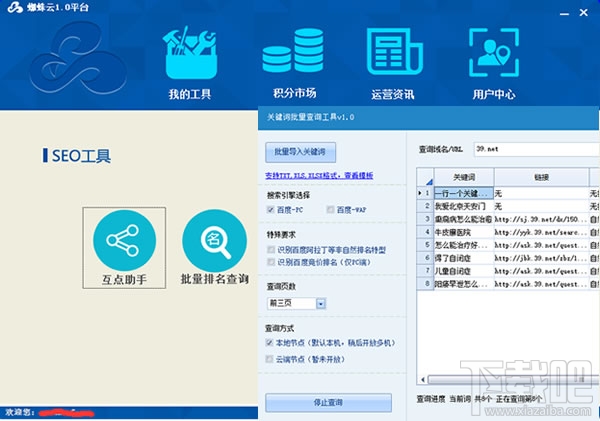Toggle 识别百度阿拉丁 natural ranking checkbox
Screen dimensions: 600x421
point(271,250)
